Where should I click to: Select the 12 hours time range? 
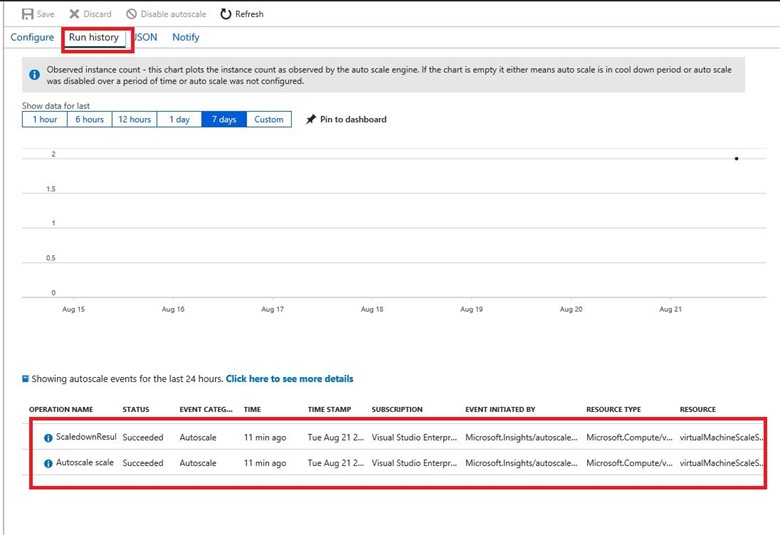[x=134, y=119]
